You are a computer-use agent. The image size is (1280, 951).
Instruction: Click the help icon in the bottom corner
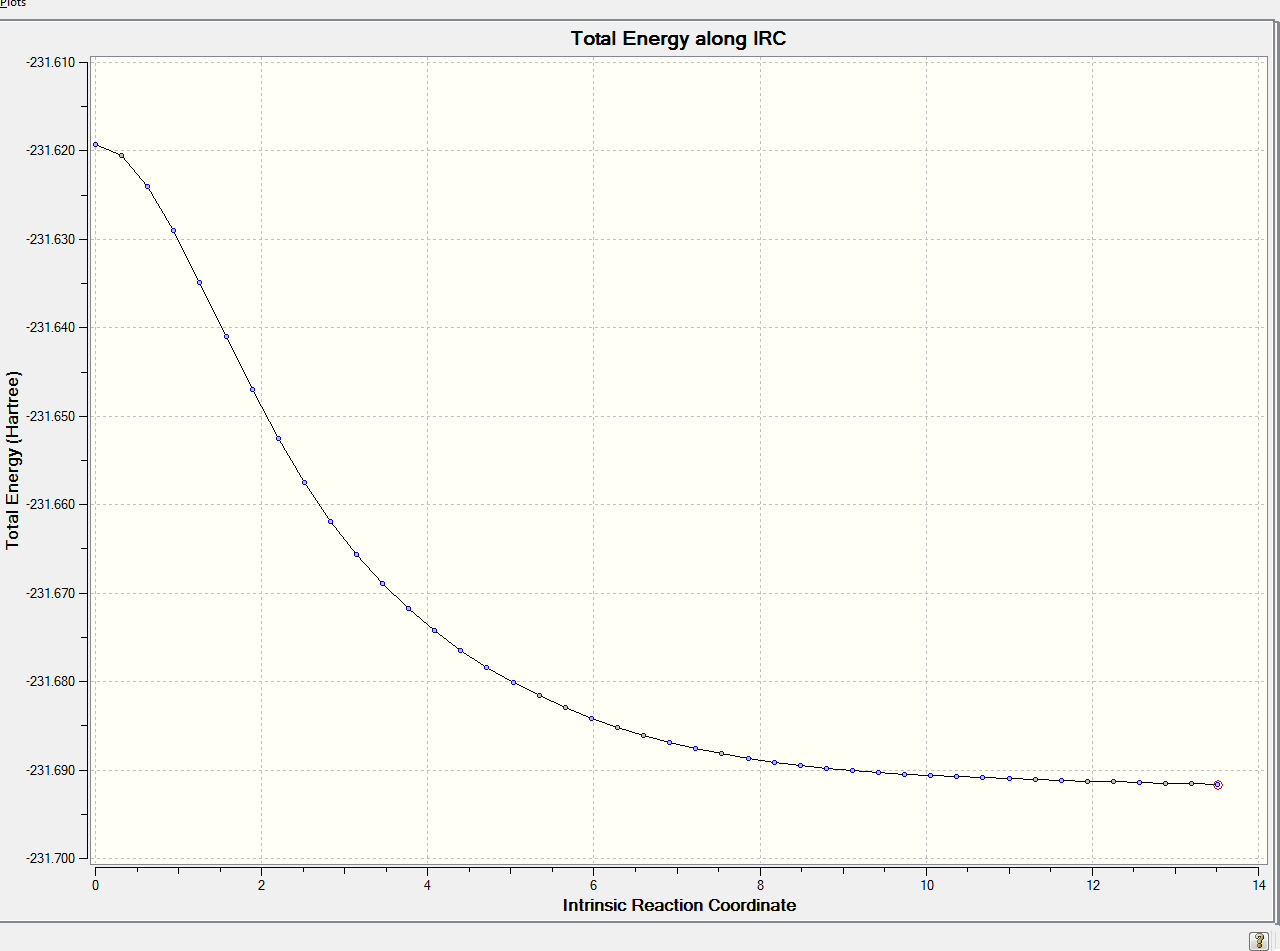(1259, 940)
